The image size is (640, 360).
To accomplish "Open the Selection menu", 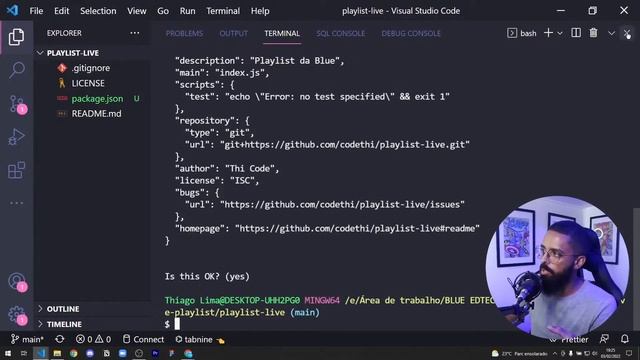I will click(x=98, y=11).
